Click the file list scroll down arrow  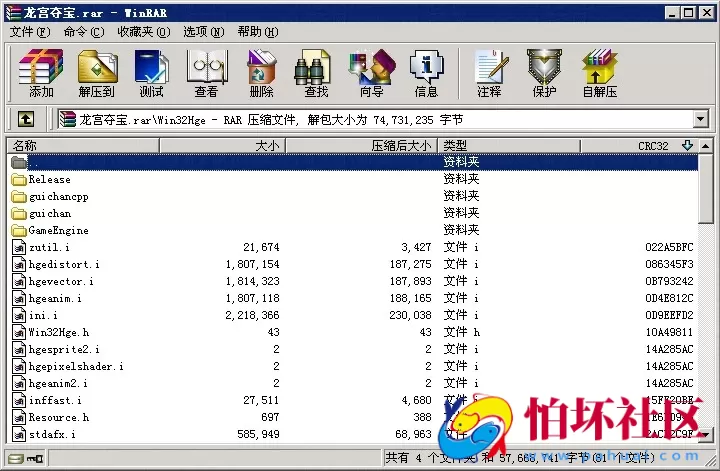tap(706, 434)
